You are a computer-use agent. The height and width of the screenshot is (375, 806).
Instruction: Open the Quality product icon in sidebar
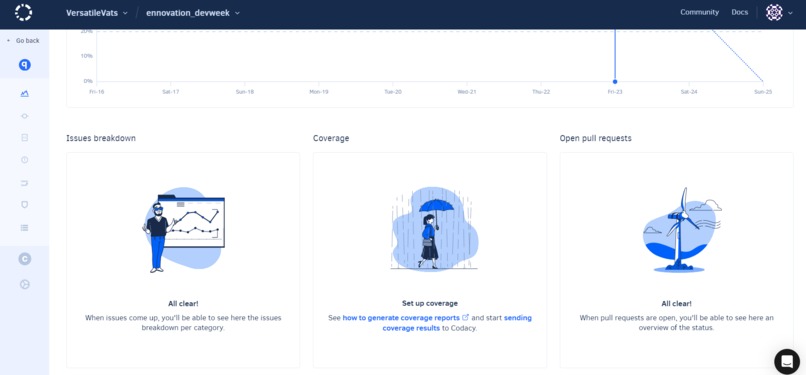pyautogui.click(x=25, y=65)
